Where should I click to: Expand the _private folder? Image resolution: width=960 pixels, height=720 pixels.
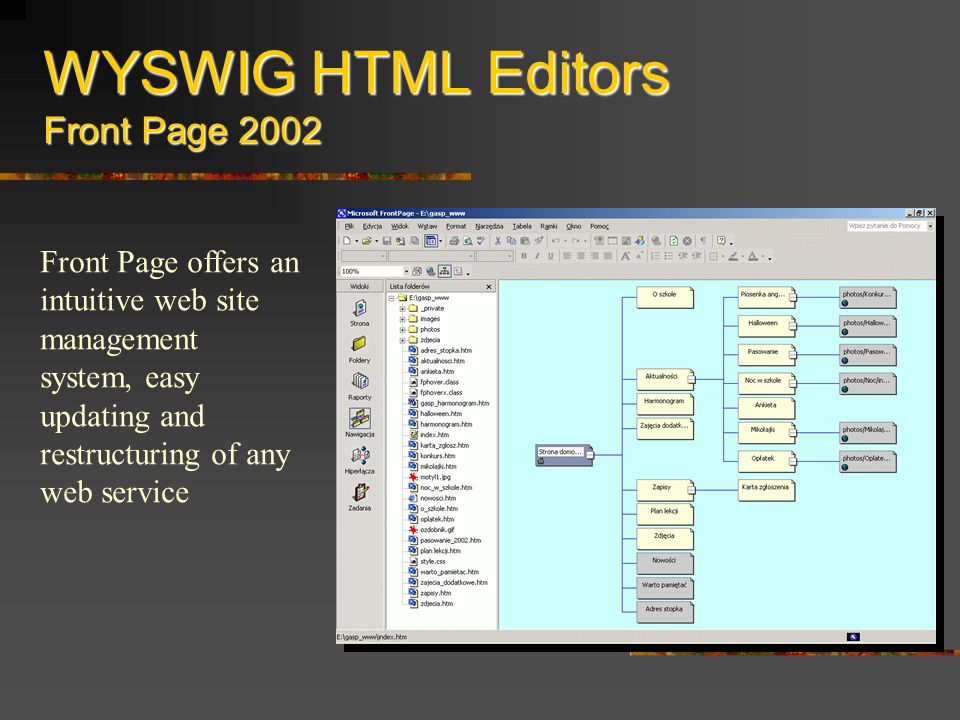402,309
